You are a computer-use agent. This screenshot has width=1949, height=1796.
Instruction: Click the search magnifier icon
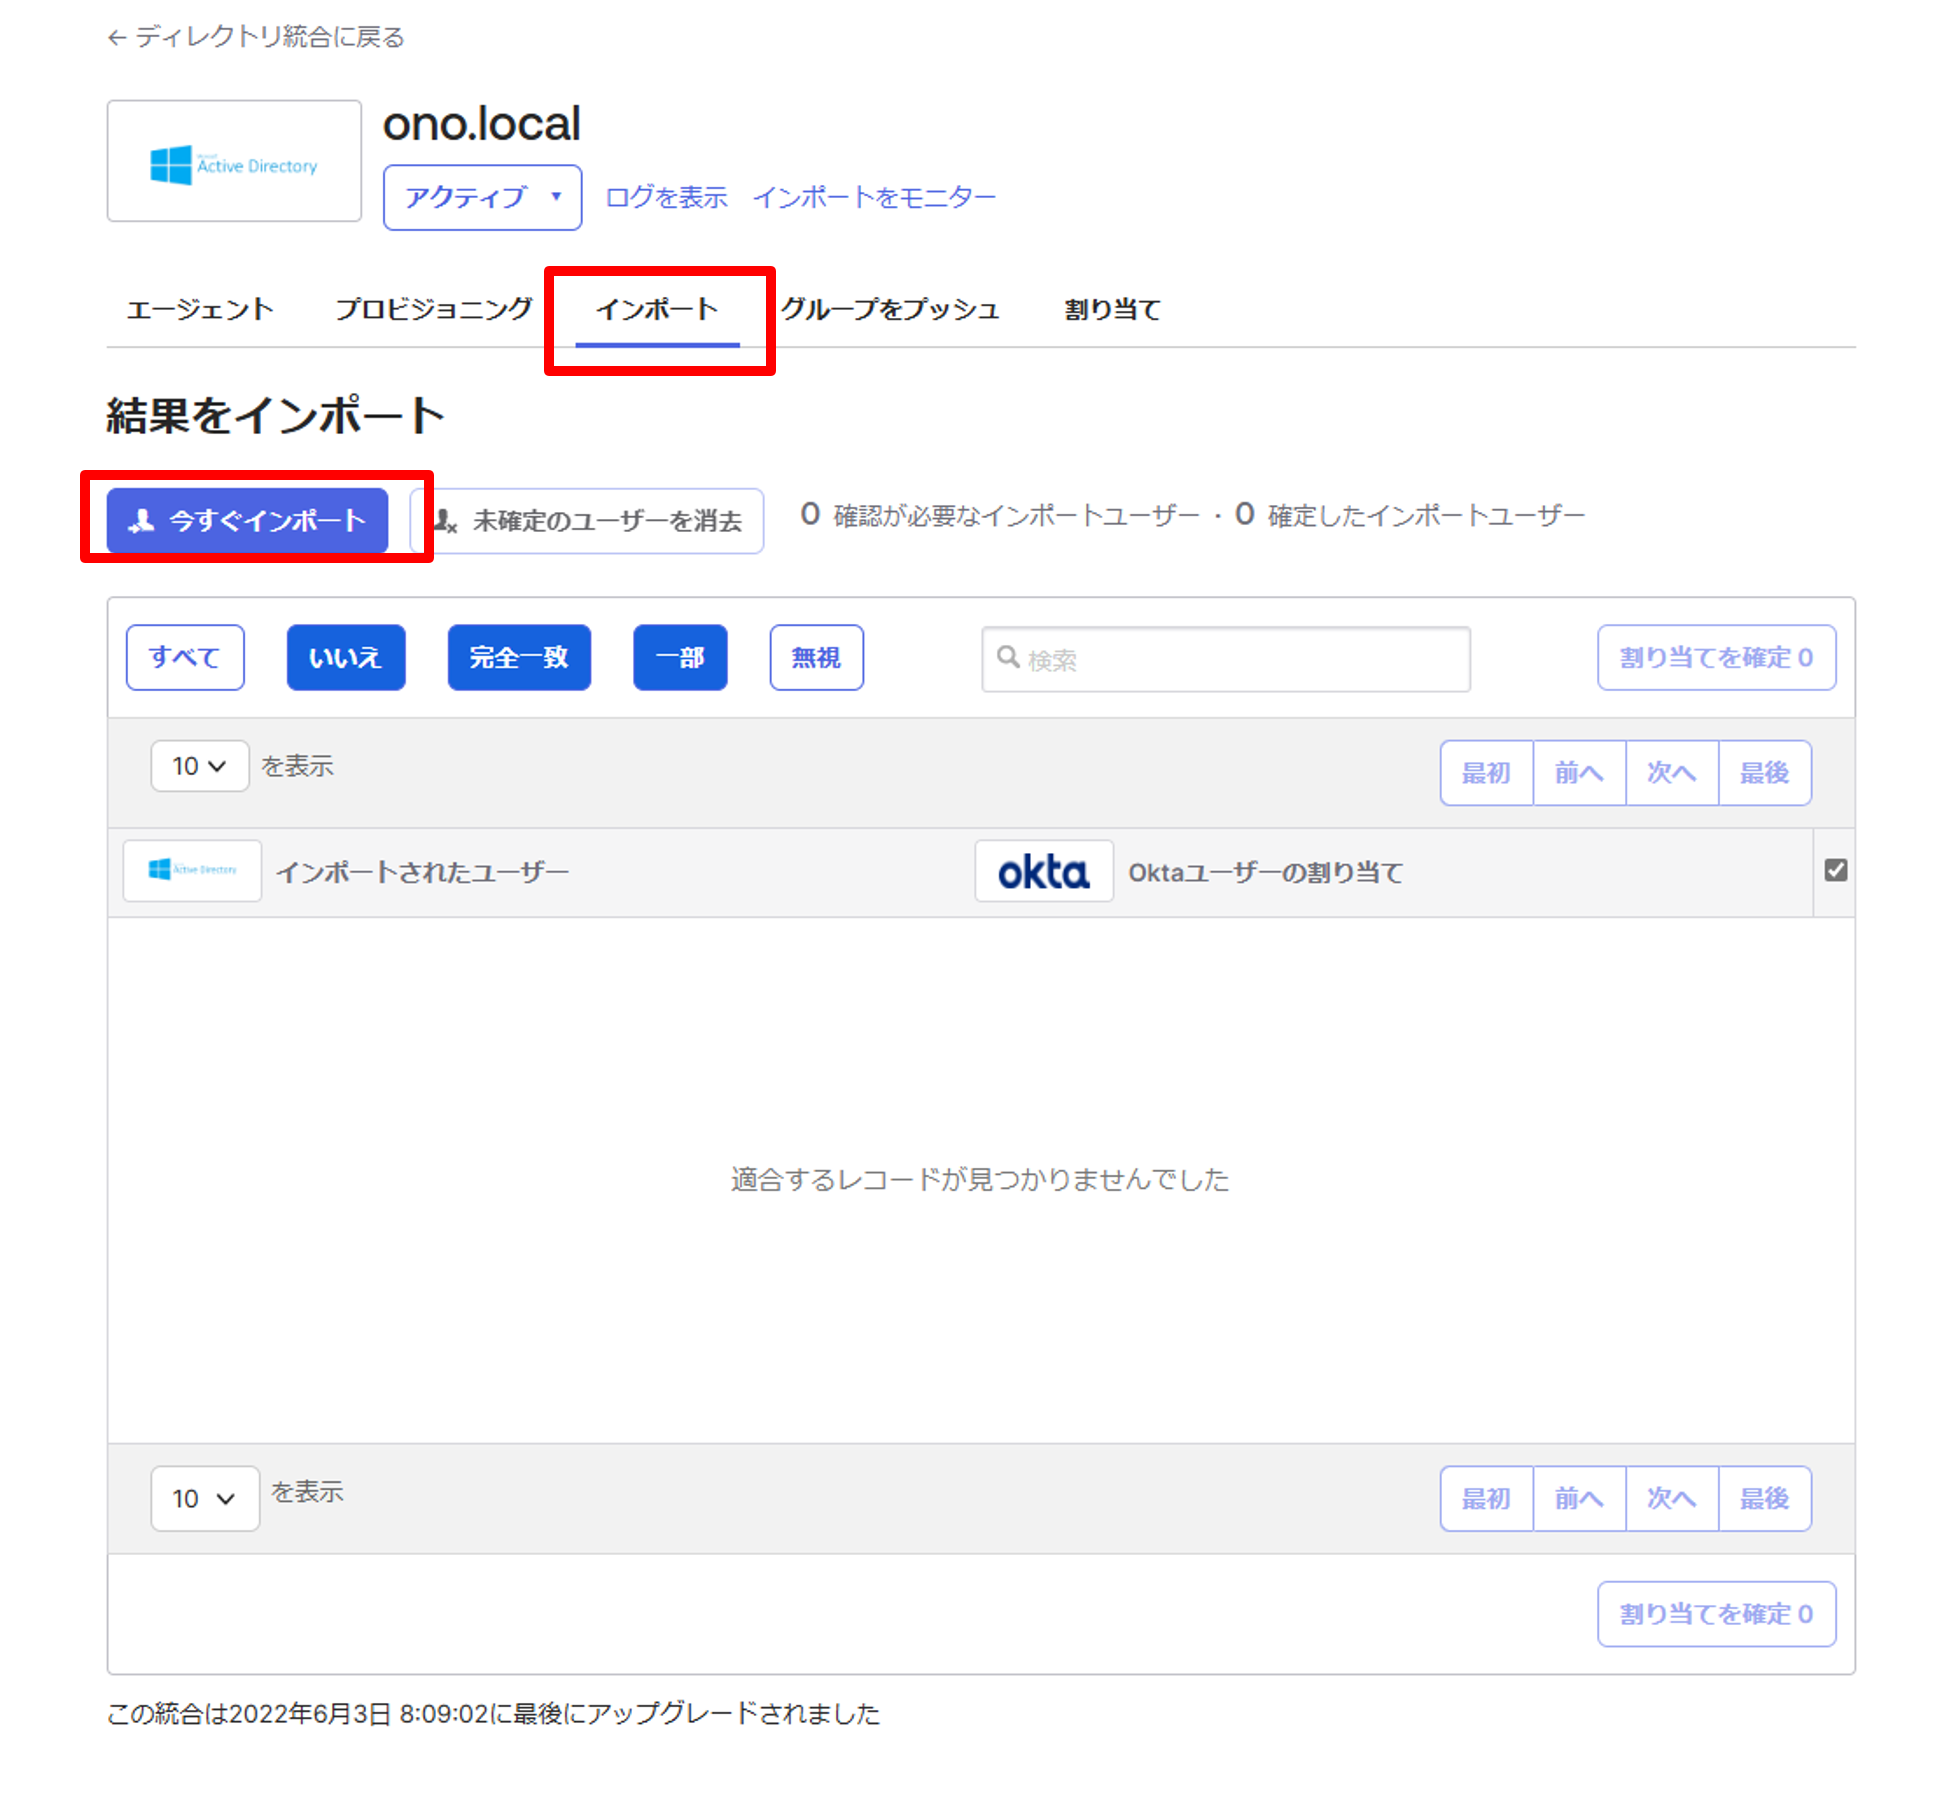(x=1008, y=657)
